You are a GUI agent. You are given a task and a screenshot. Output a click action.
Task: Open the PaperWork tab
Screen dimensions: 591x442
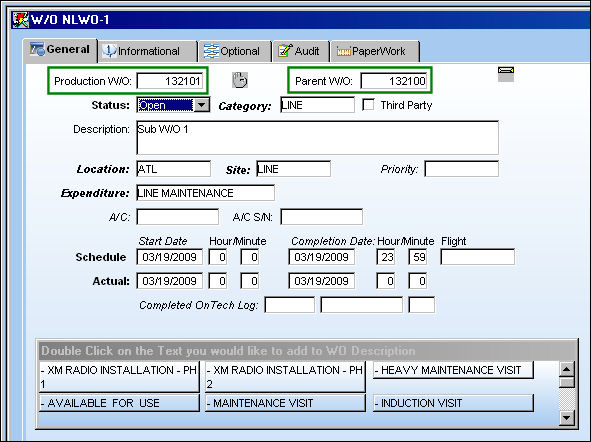tap(375, 51)
